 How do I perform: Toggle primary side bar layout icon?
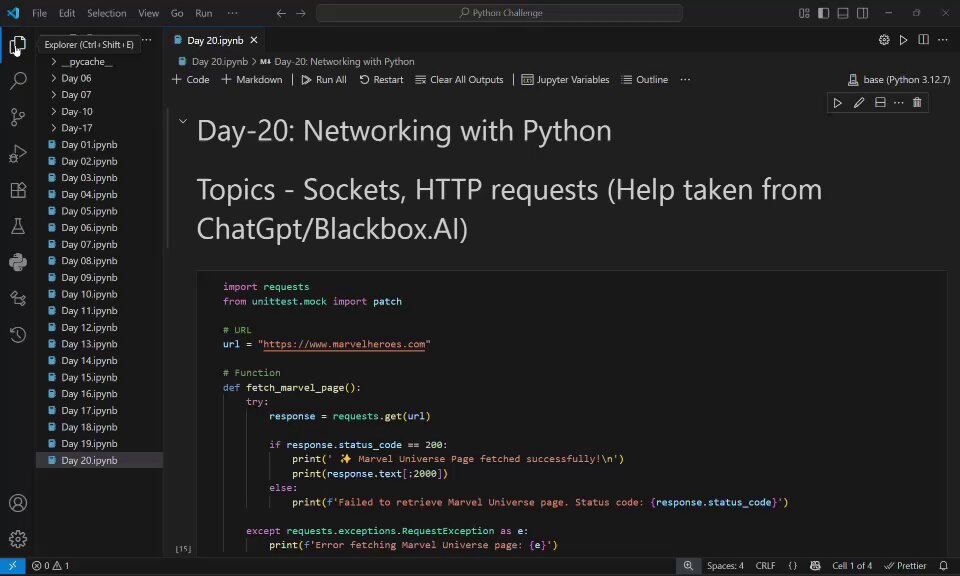(823, 13)
